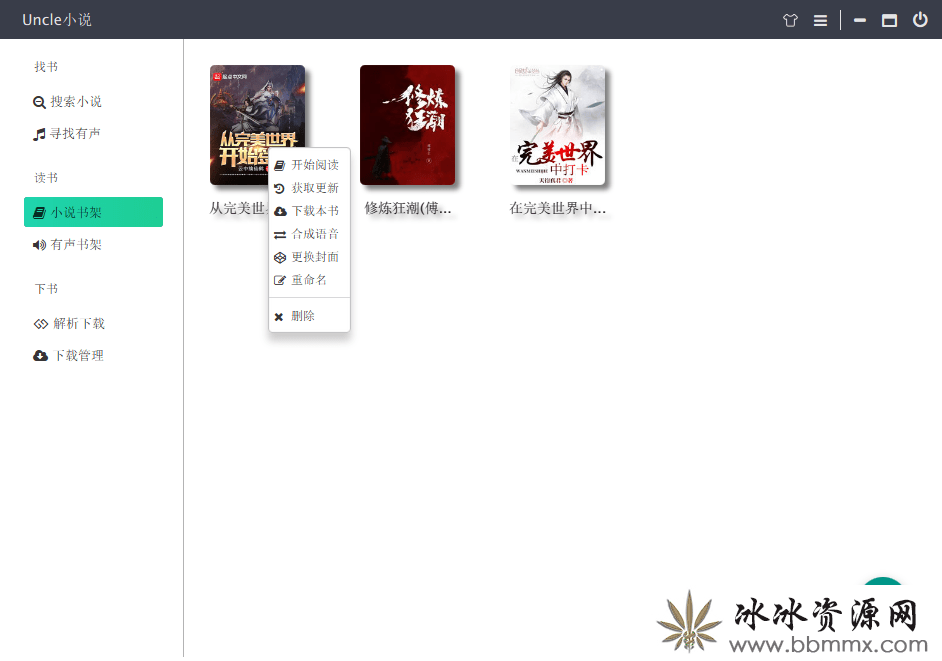Click the Uncle小说 app title
Image resolution: width=942 pixels, height=661 pixels.
click(57, 20)
